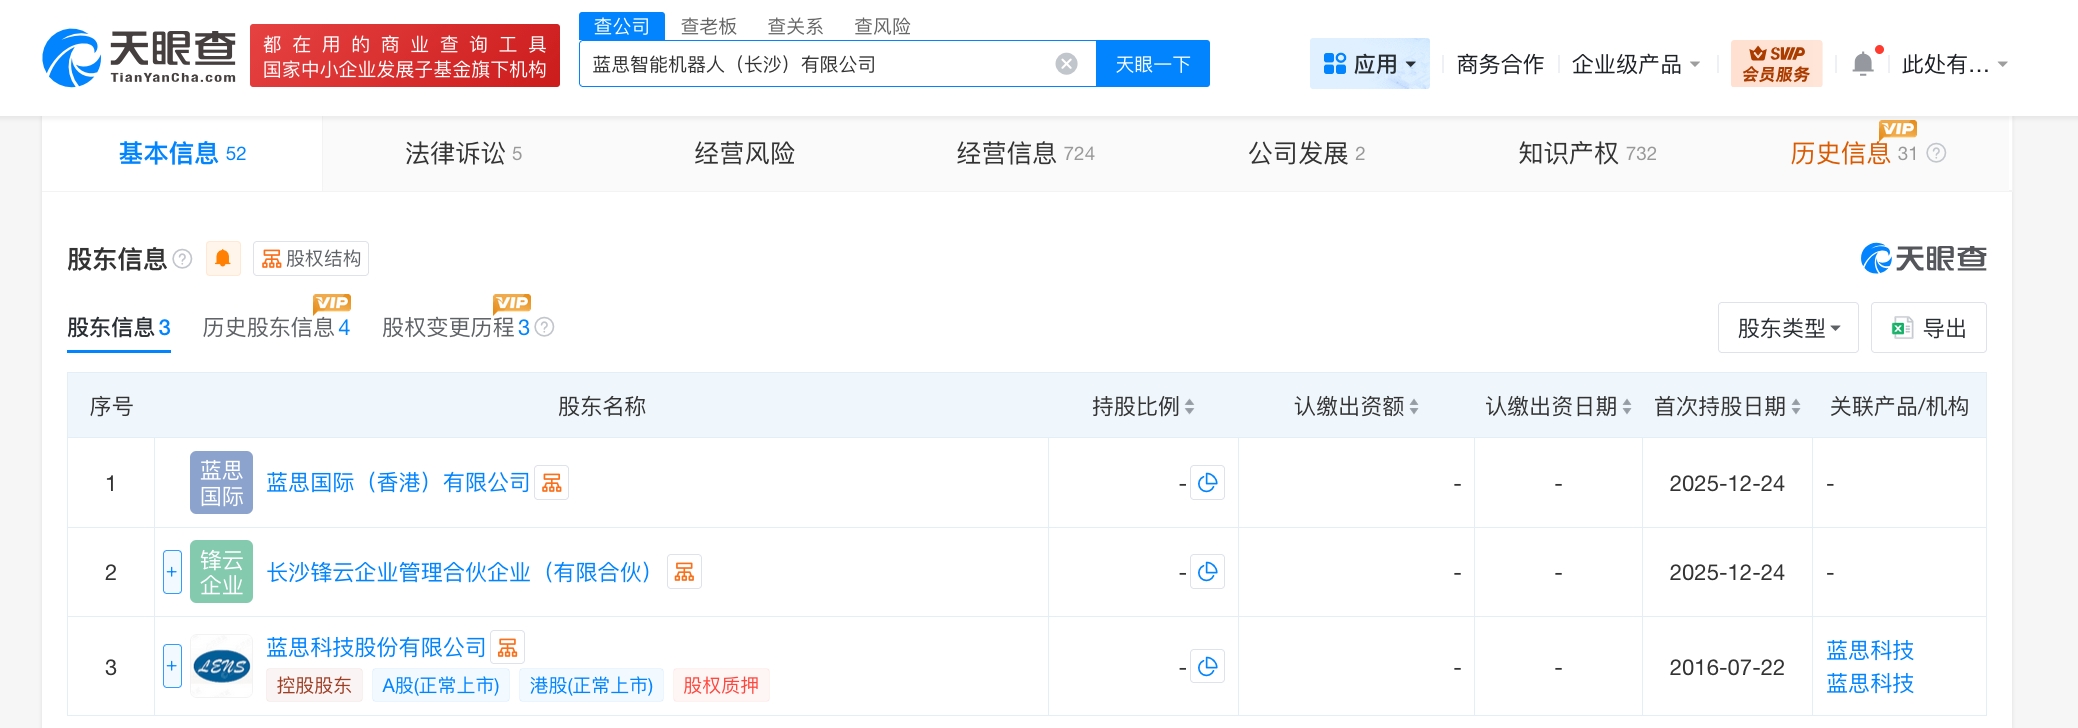2078x728 pixels.
Task: Clear the search box with X icon
Action: [1066, 64]
